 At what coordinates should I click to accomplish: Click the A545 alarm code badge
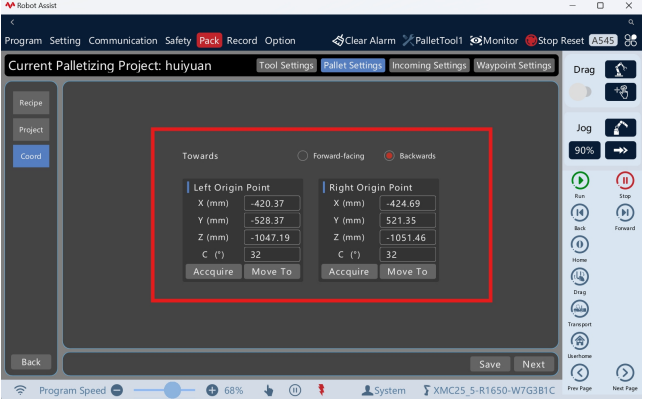tap(603, 40)
